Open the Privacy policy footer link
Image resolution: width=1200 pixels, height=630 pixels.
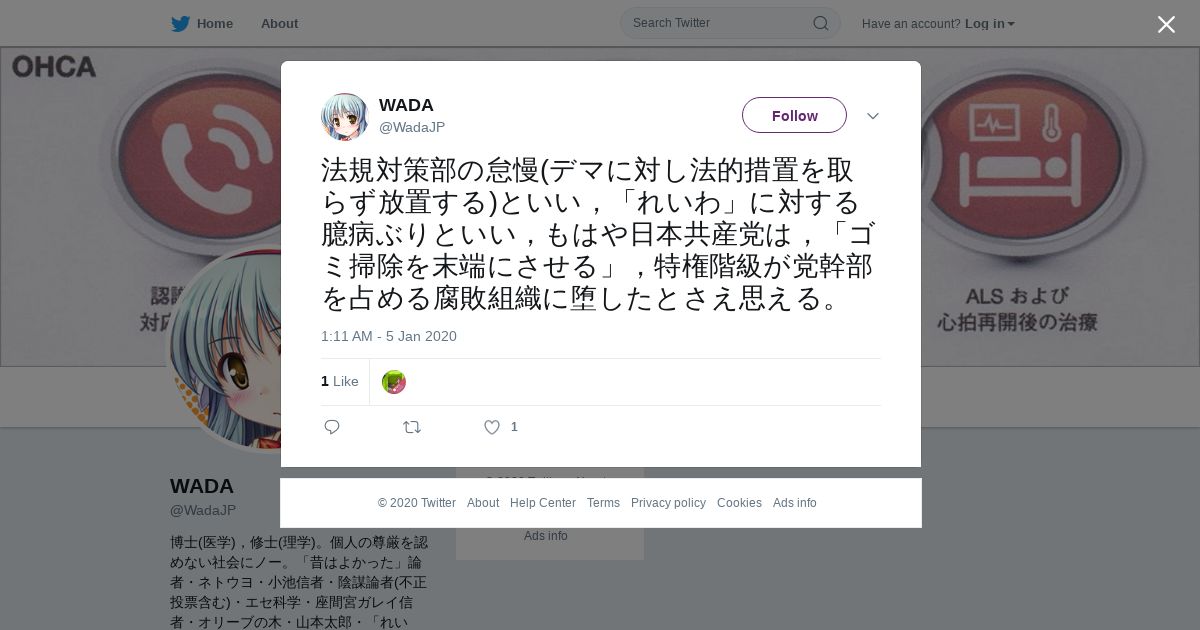click(x=668, y=503)
